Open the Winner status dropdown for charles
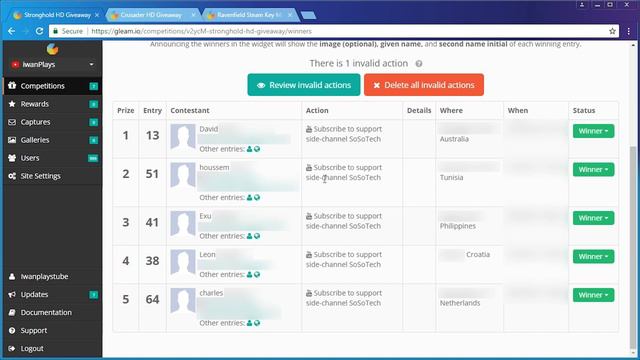This screenshot has width=640, height=360. click(x=593, y=295)
